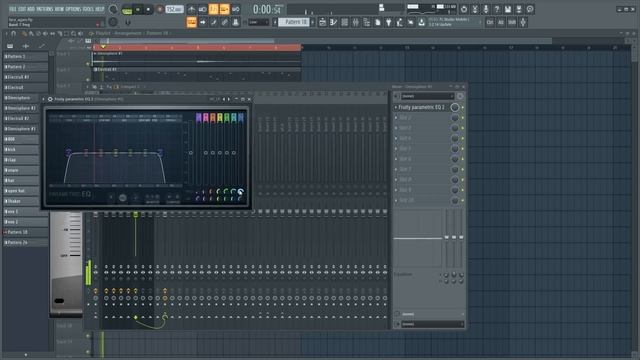
Task: Open the mixer output dropdown at bottom
Action: click(433, 324)
